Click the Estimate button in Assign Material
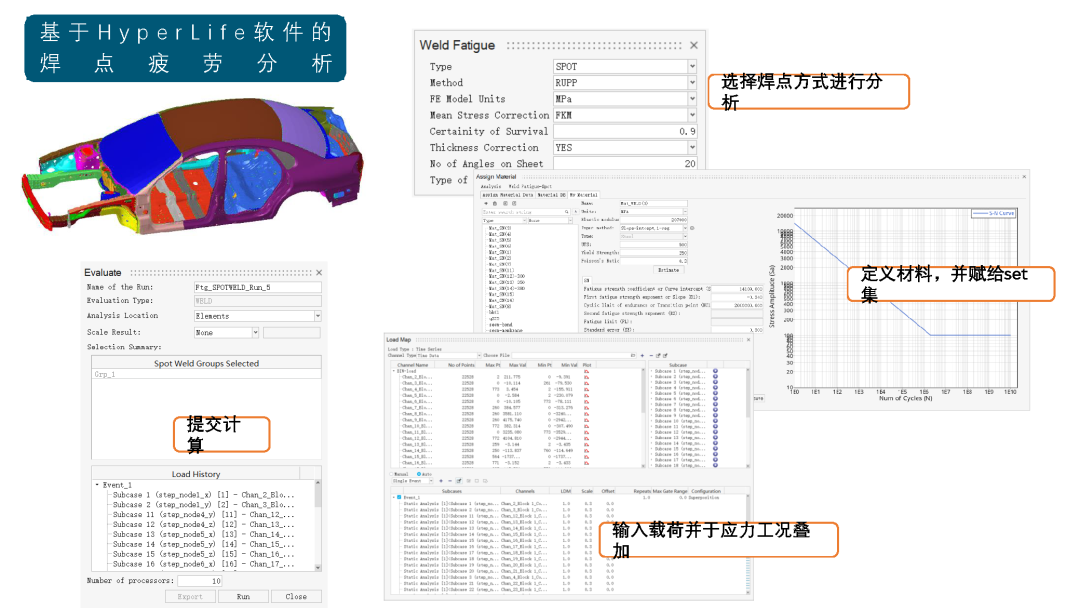The image size is (1080, 608). (669, 270)
